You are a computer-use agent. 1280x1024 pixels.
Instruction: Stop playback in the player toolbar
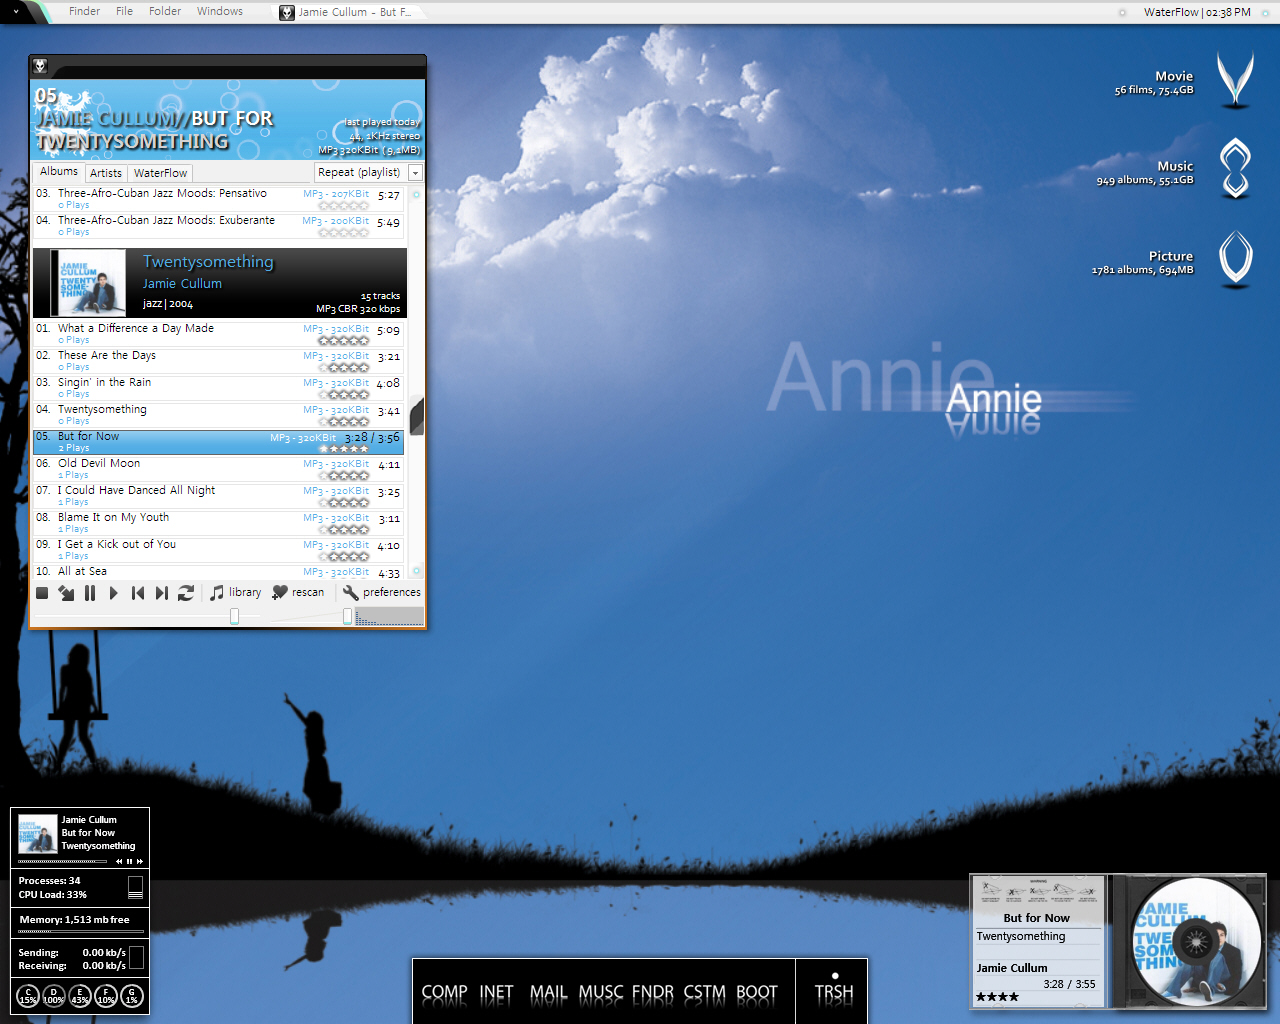click(x=42, y=593)
